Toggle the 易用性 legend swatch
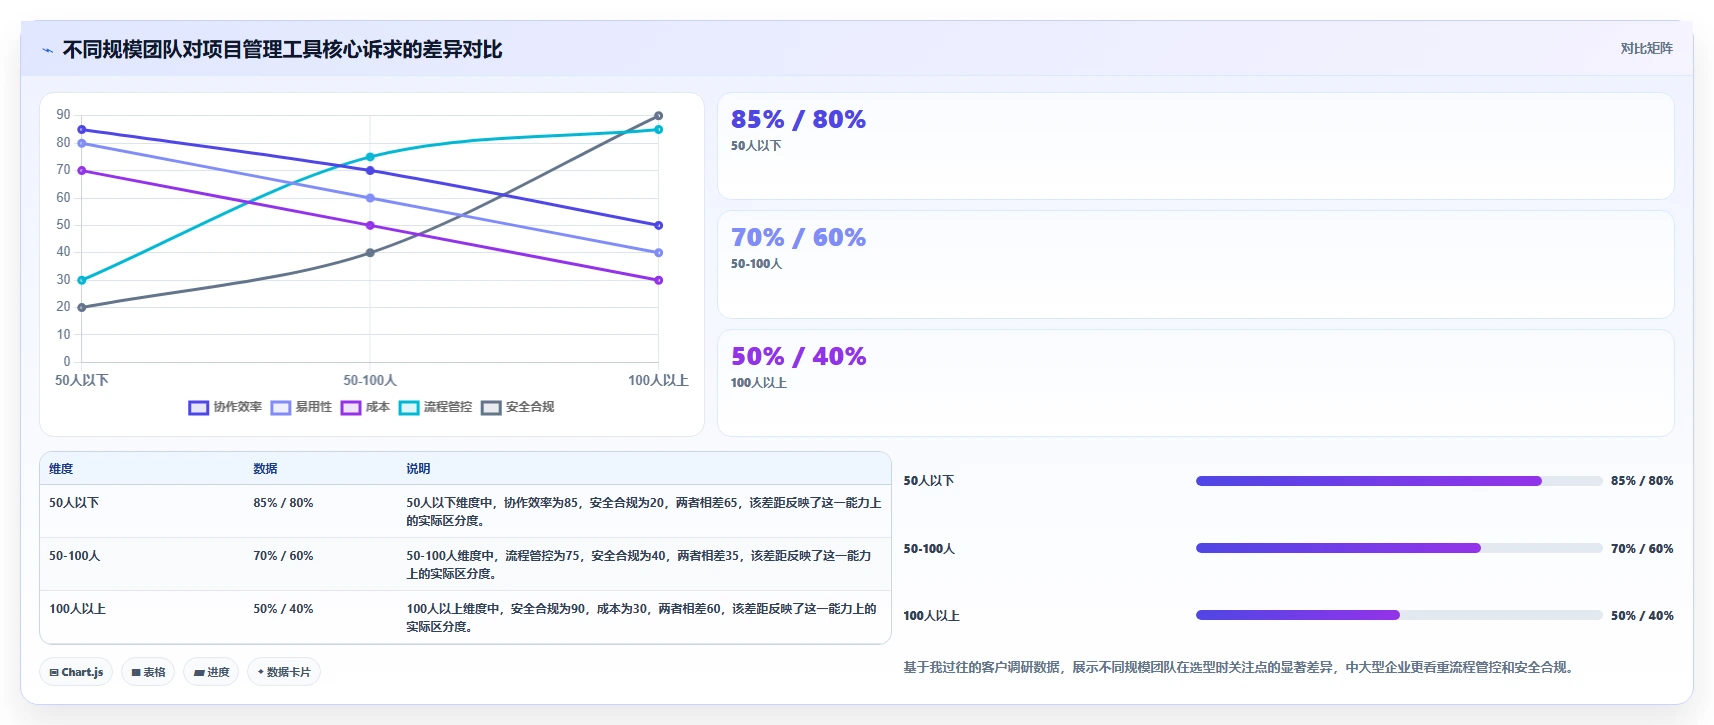Screen dimensions: 1714x725 [x=280, y=408]
